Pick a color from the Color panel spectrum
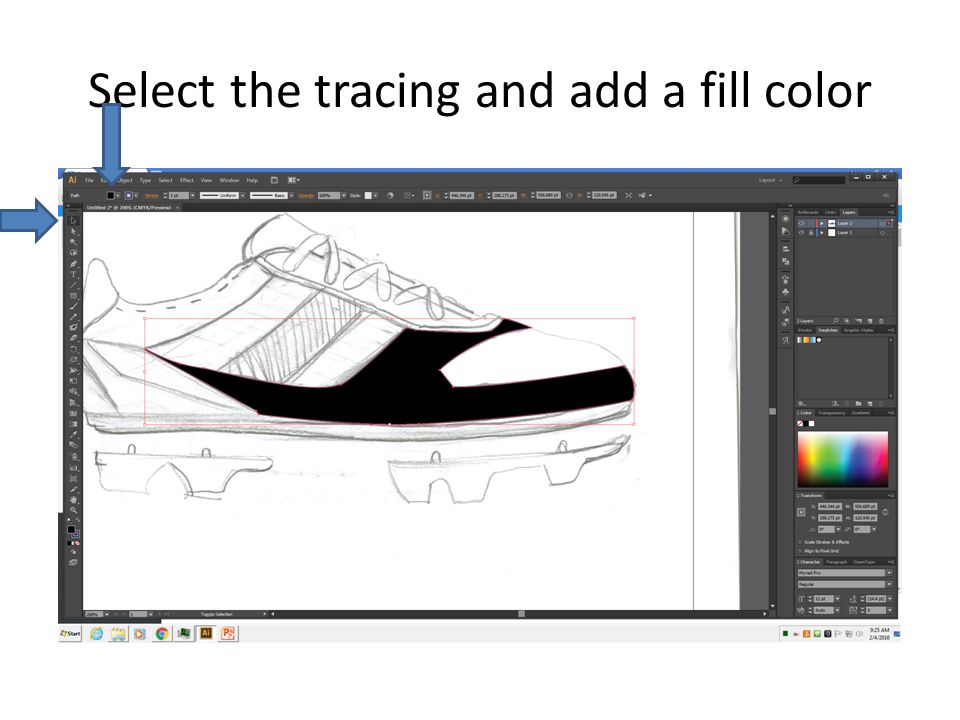The height and width of the screenshot is (720, 960). [x=842, y=459]
